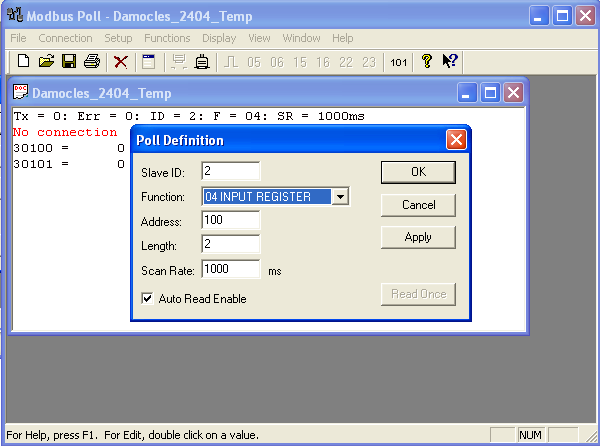Select function 23 toolbar button

coord(369,62)
